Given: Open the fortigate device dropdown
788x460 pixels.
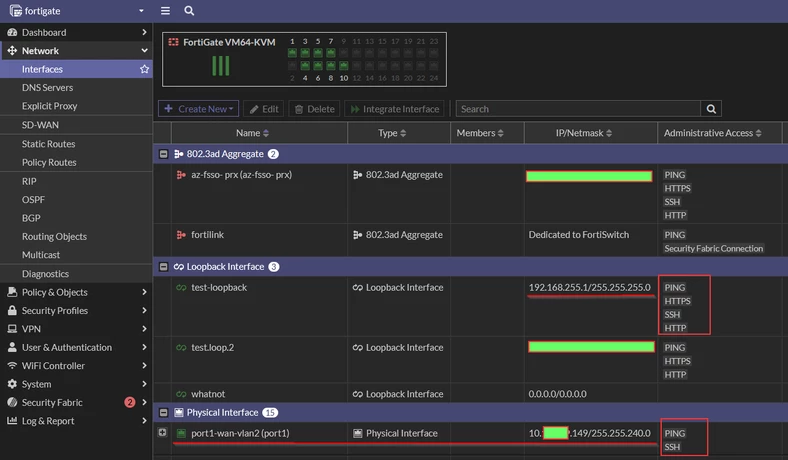Looking at the screenshot, I should (141, 11).
